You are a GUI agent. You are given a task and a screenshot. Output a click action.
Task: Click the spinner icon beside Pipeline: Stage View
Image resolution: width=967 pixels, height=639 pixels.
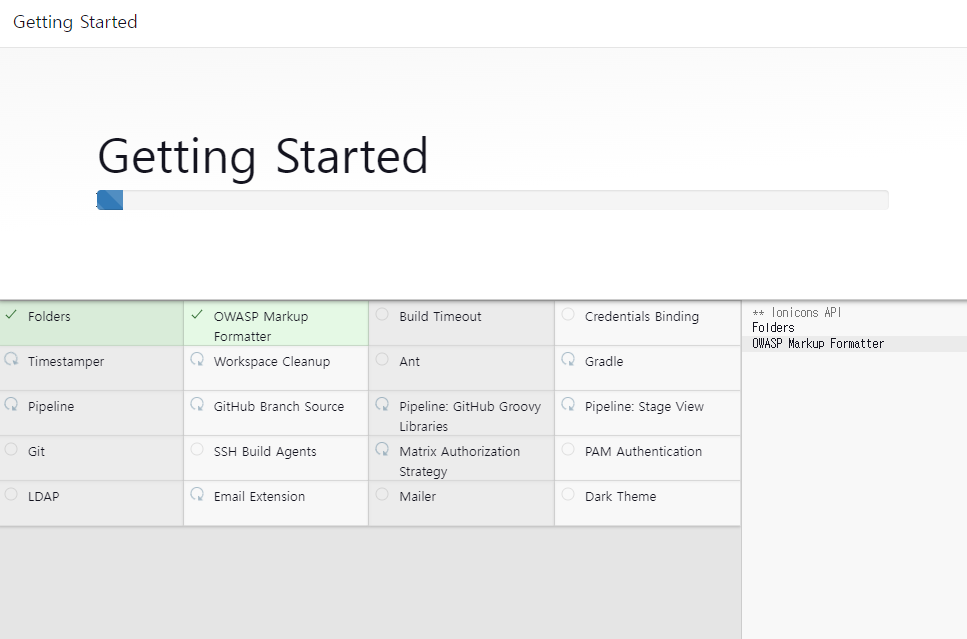tap(568, 404)
